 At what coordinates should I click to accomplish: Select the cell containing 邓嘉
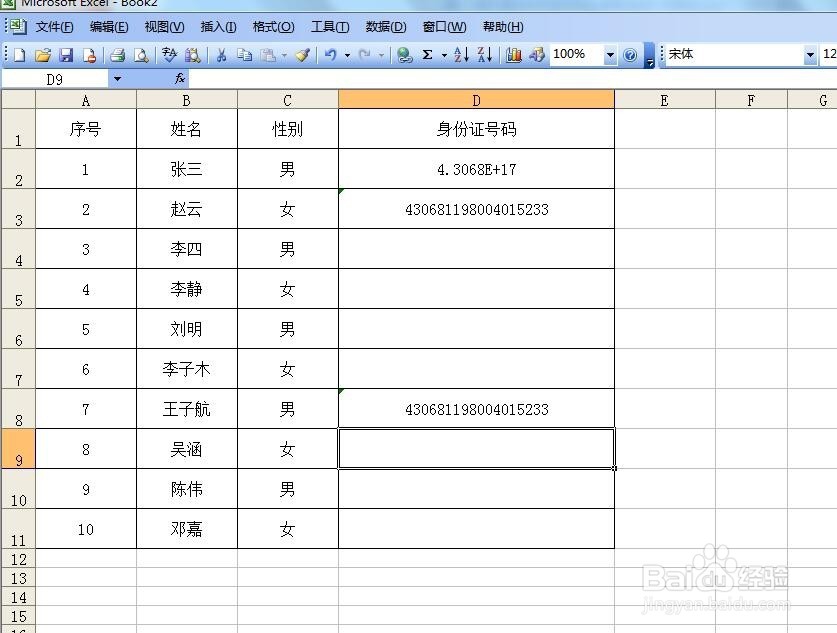click(186, 529)
